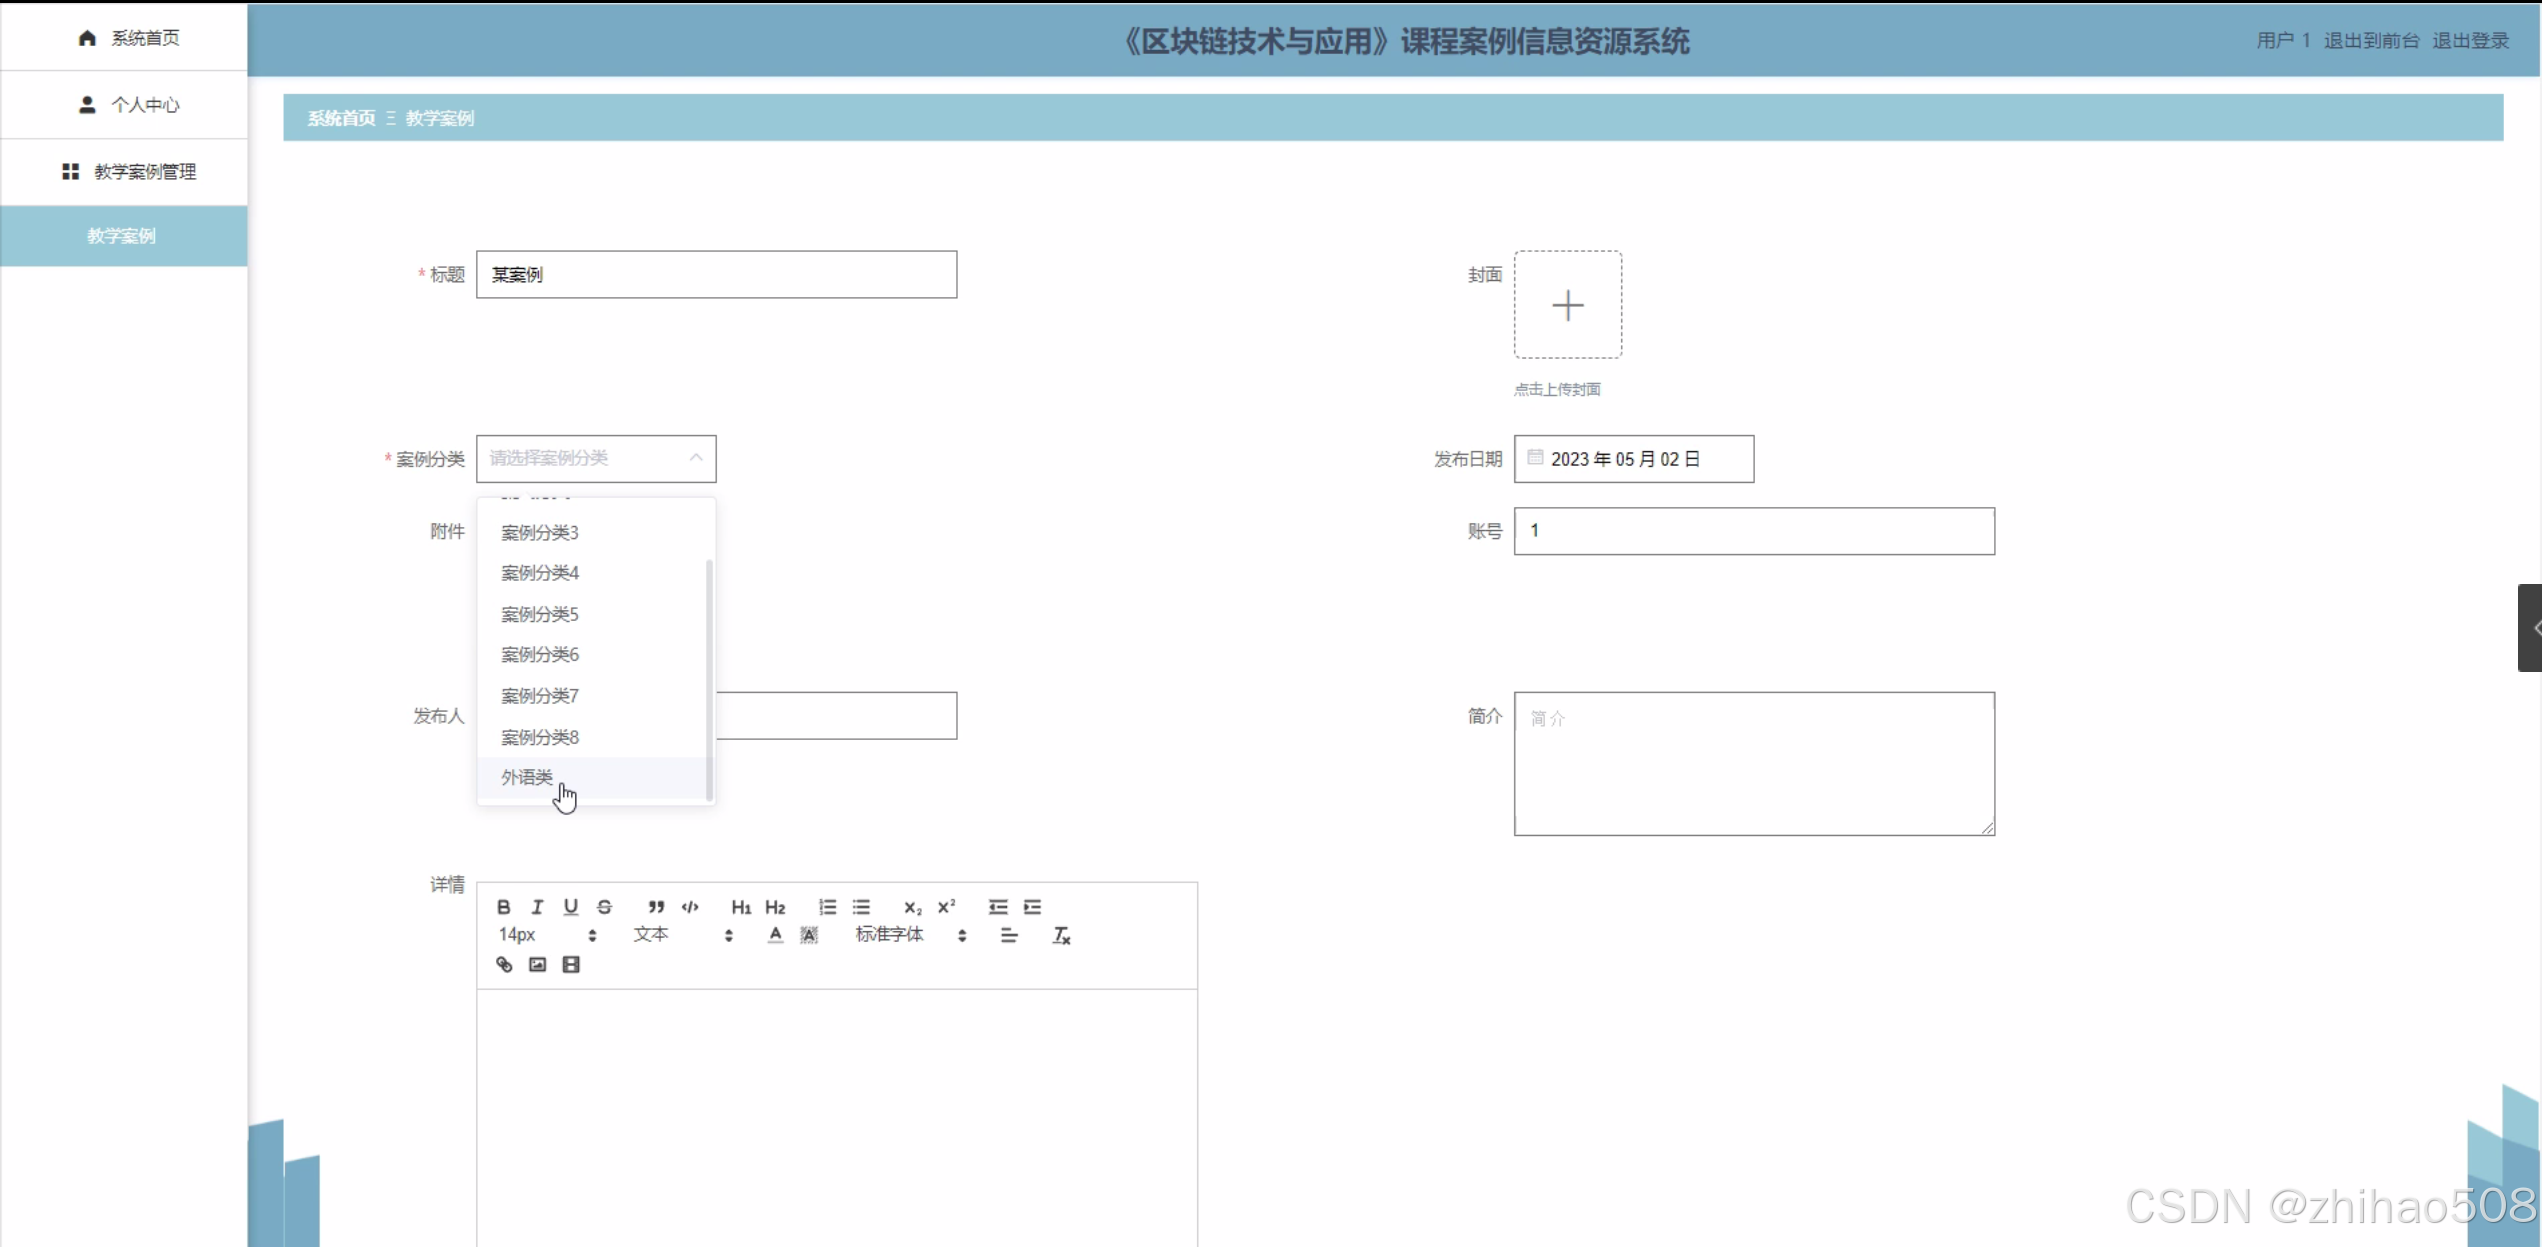Click the 用户 1 account label
Image resolution: width=2542 pixels, height=1247 pixels.
(2284, 40)
